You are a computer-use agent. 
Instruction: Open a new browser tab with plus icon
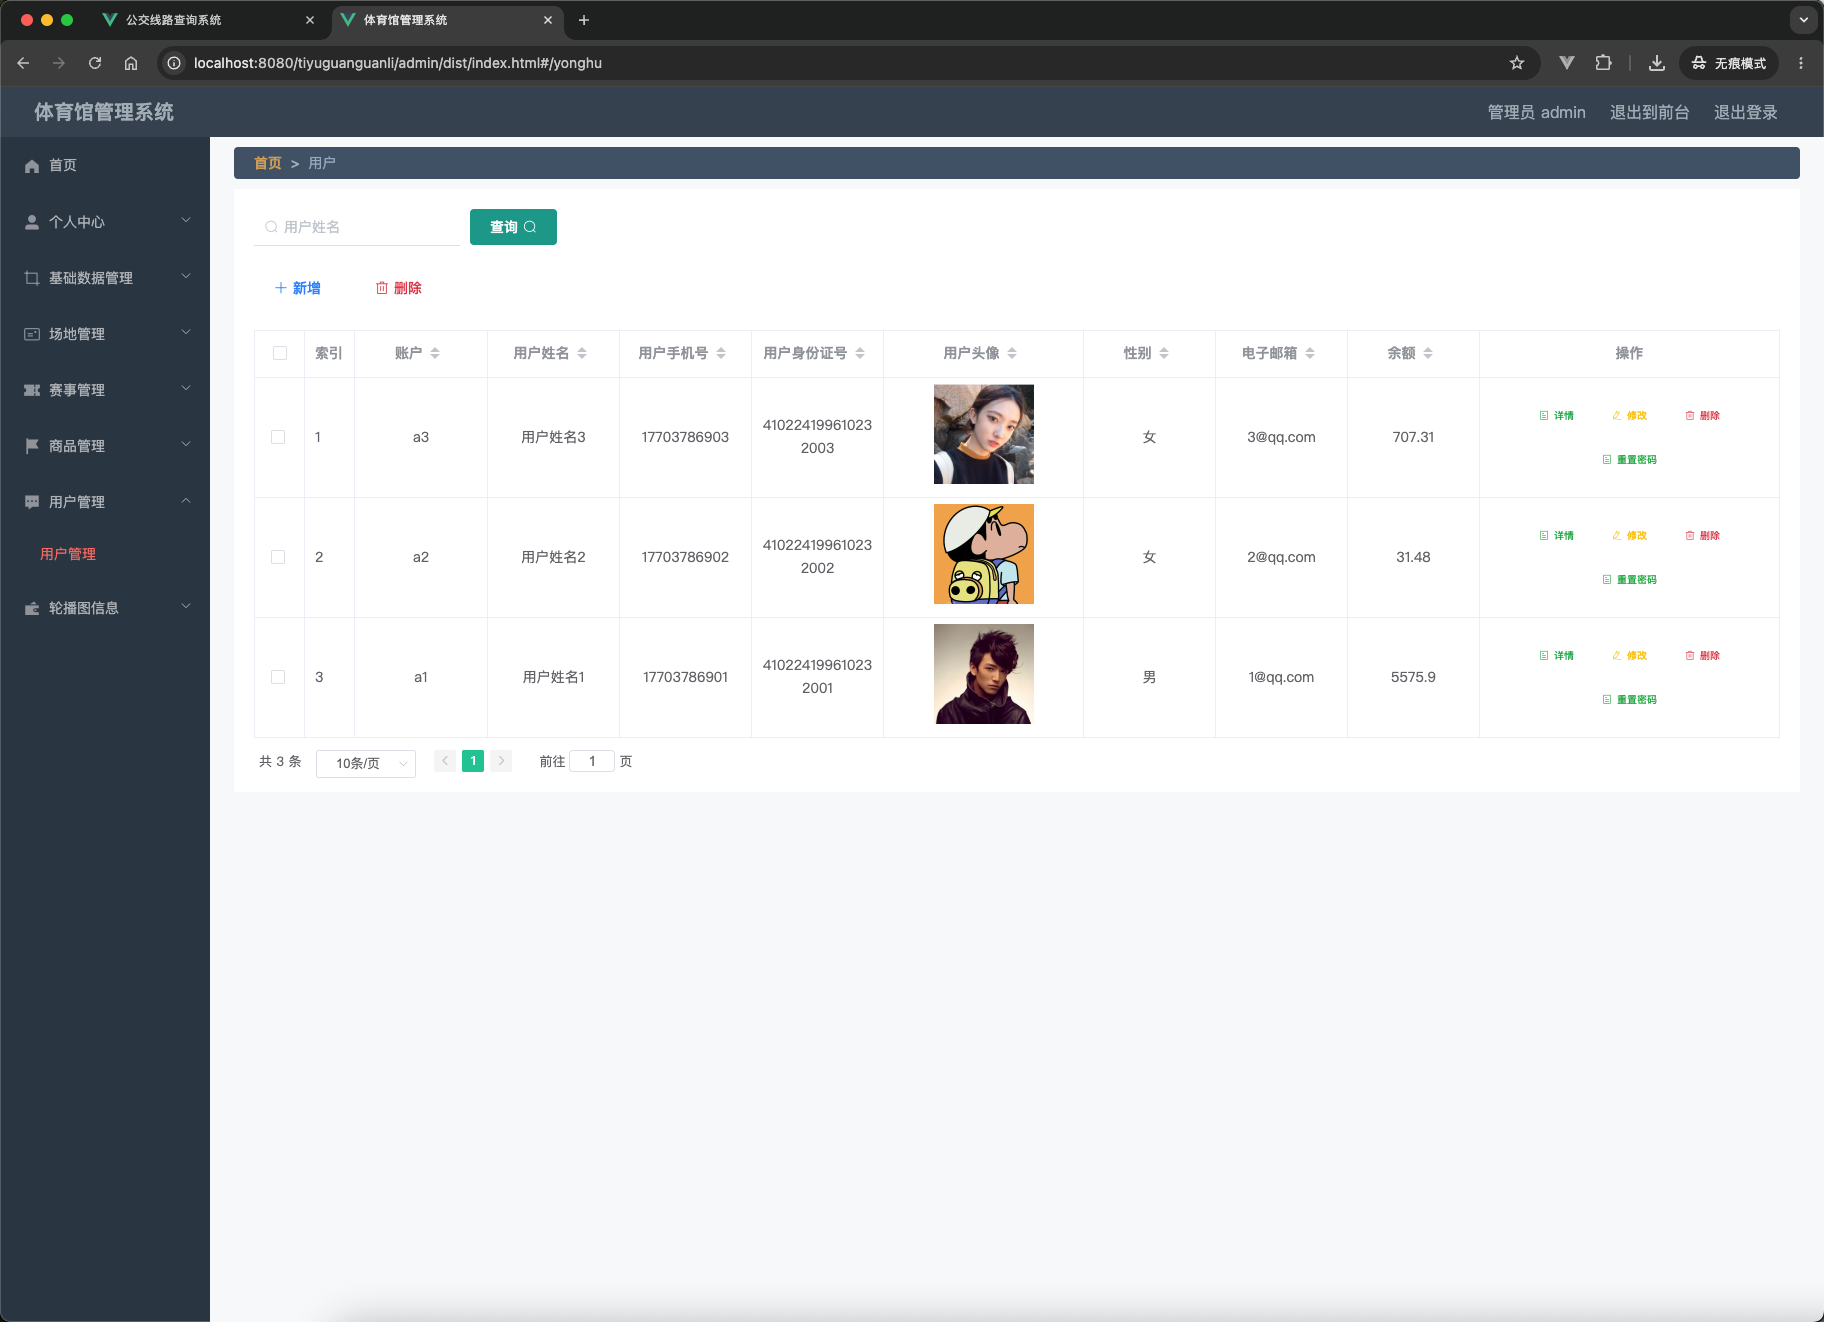[x=584, y=20]
